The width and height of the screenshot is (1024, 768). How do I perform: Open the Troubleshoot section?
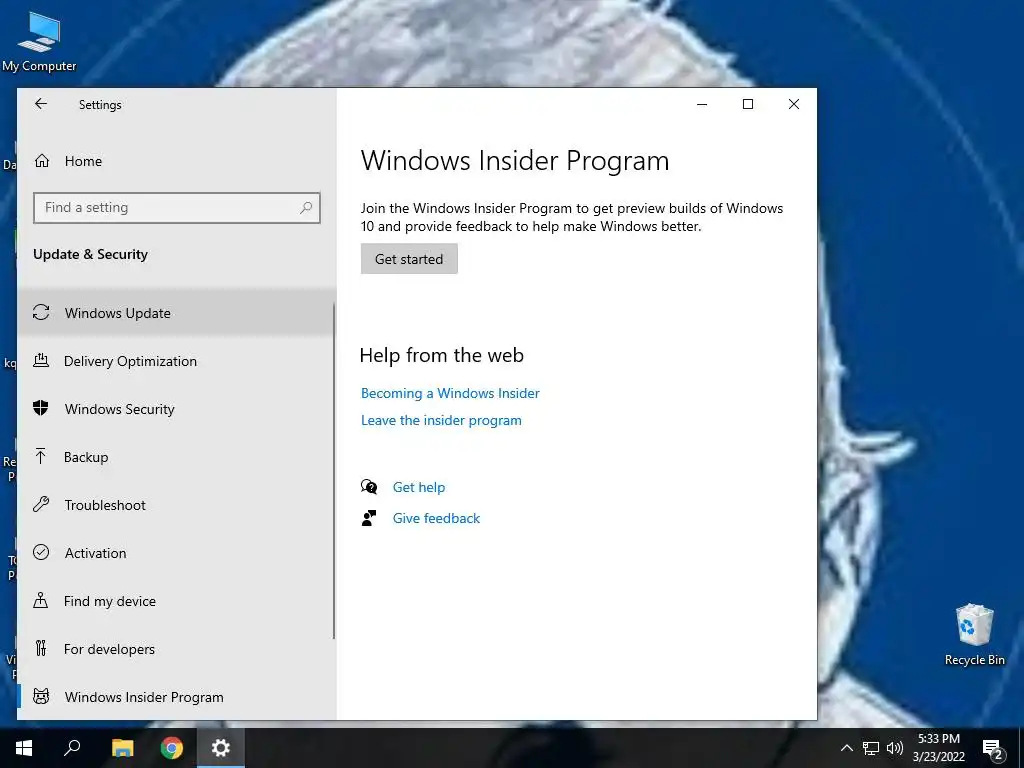pyautogui.click(x=176, y=505)
